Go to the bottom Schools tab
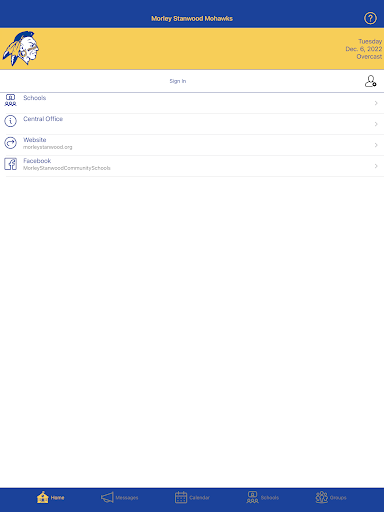Image resolution: width=384 pixels, height=512 pixels. coord(263,497)
